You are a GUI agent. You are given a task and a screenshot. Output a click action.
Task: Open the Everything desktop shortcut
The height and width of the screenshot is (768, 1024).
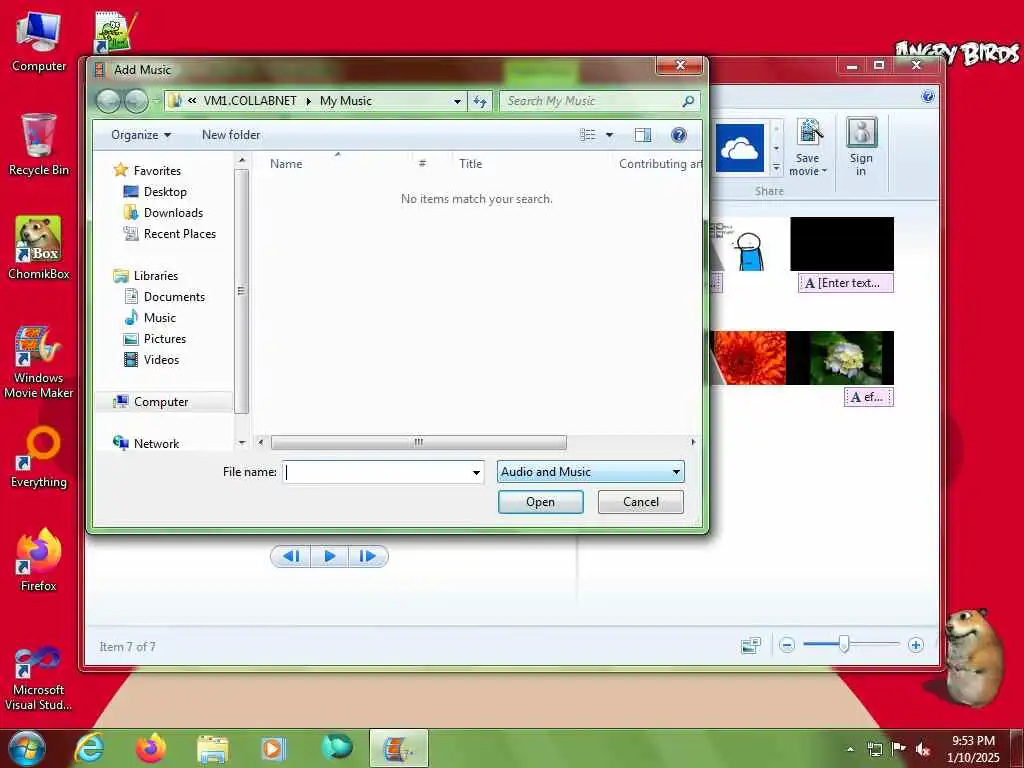click(x=39, y=457)
